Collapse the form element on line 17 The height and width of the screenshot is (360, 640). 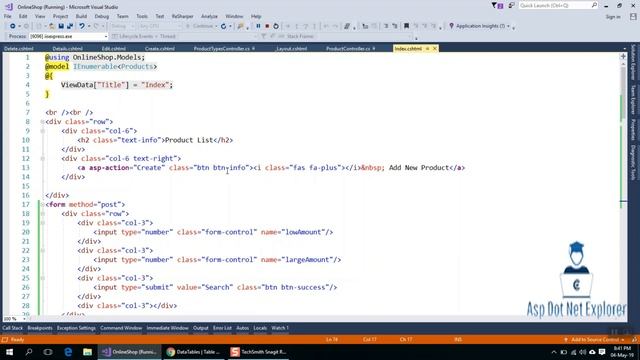pyautogui.click(x=42, y=204)
